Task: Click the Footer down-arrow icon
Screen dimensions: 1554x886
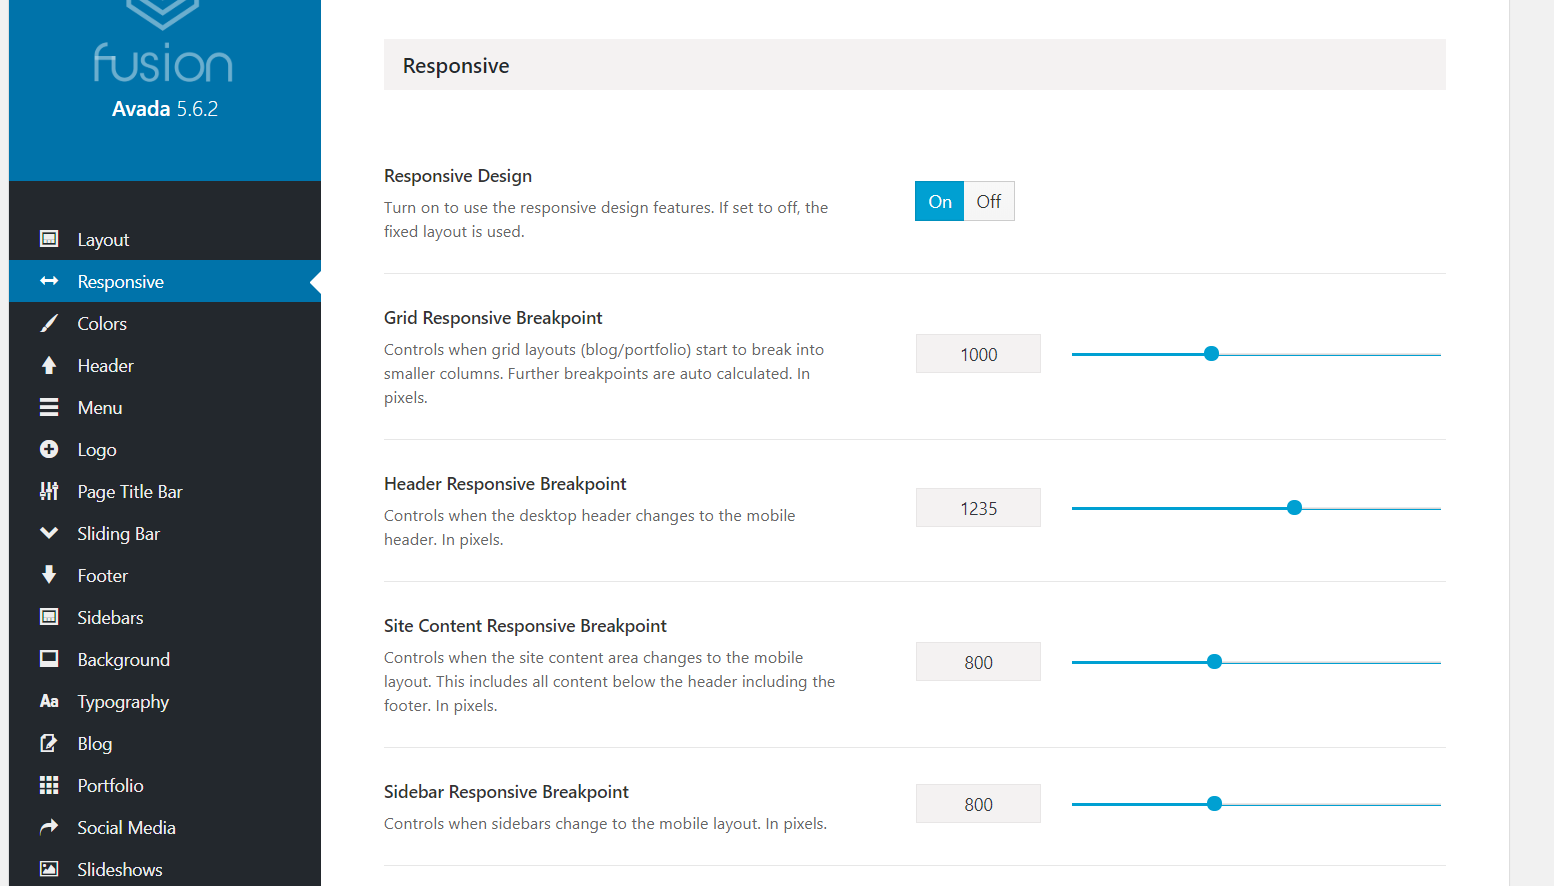Action: pyautogui.click(x=49, y=575)
